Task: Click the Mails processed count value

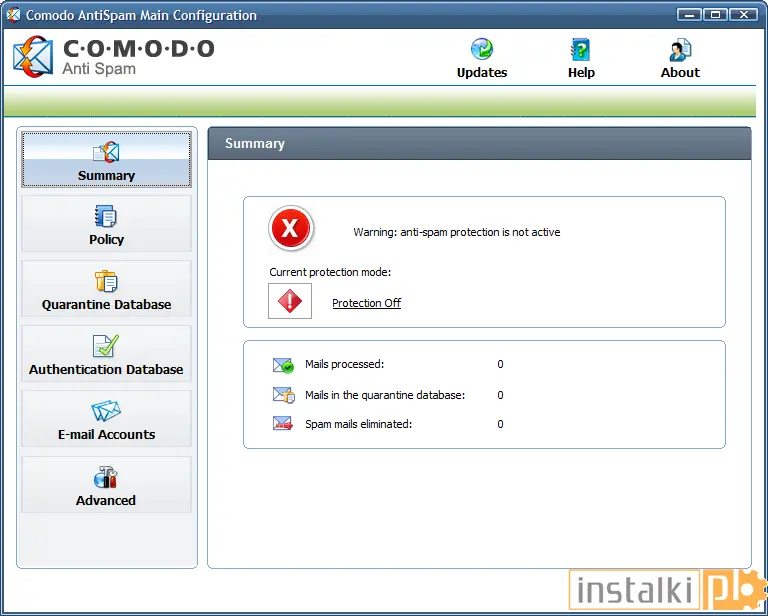Action: tap(500, 364)
